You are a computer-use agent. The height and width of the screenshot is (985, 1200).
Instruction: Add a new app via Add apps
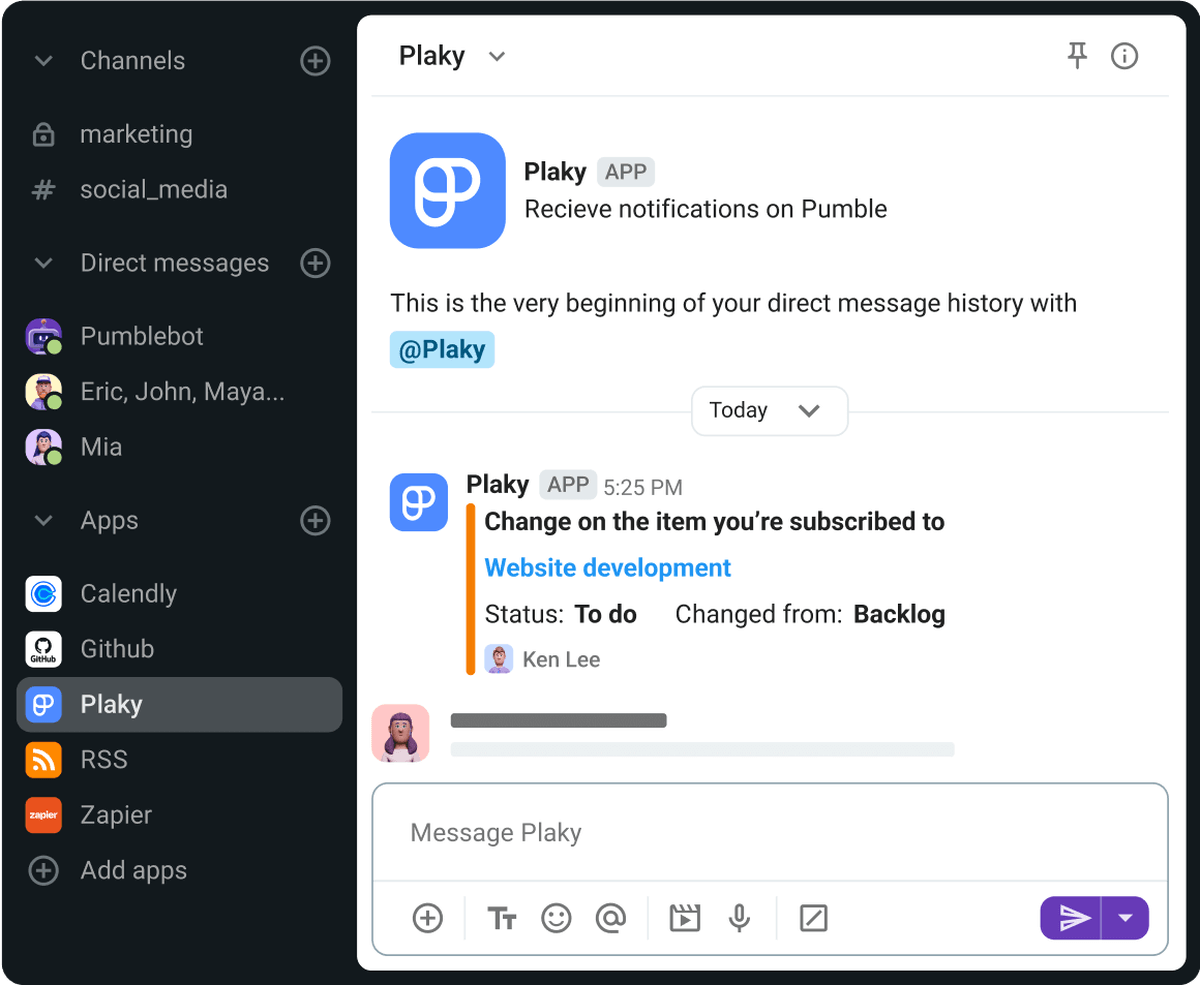coord(132,870)
